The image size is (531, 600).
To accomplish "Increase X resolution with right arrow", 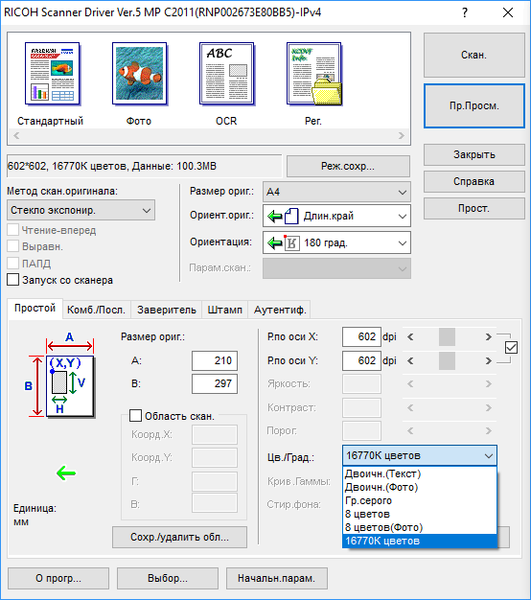I will [489, 337].
